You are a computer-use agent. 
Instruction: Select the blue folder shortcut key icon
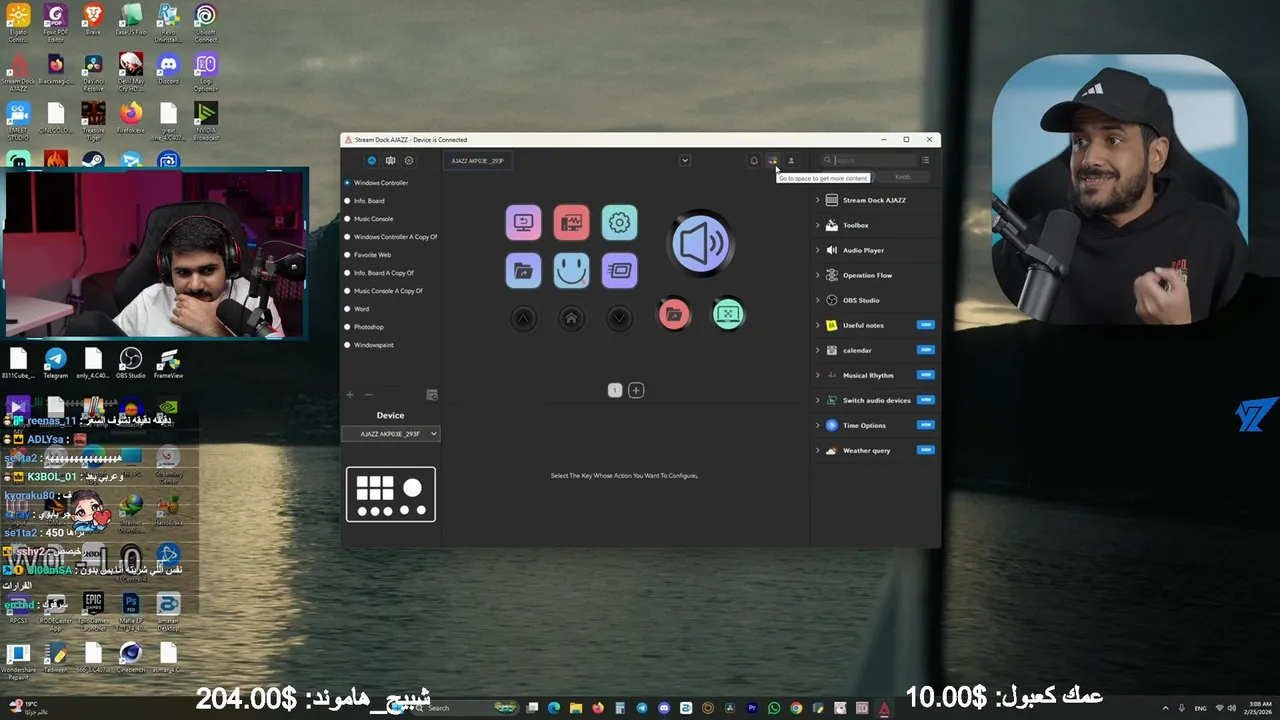pyautogui.click(x=523, y=270)
